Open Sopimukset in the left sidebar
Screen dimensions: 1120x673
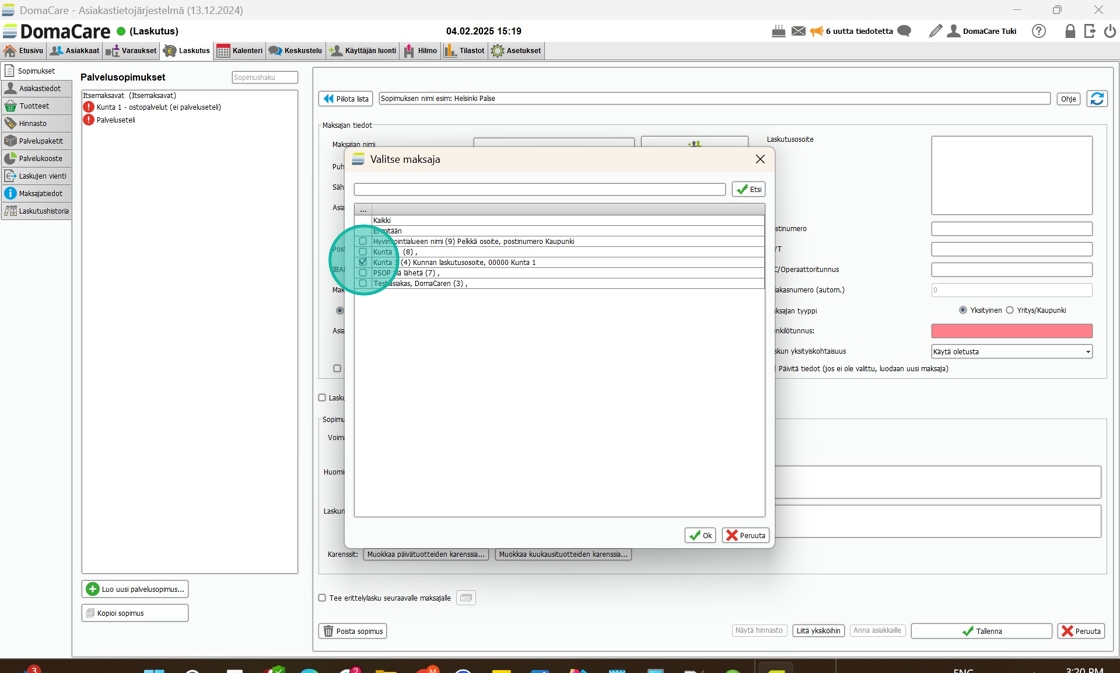[x=36, y=71]
